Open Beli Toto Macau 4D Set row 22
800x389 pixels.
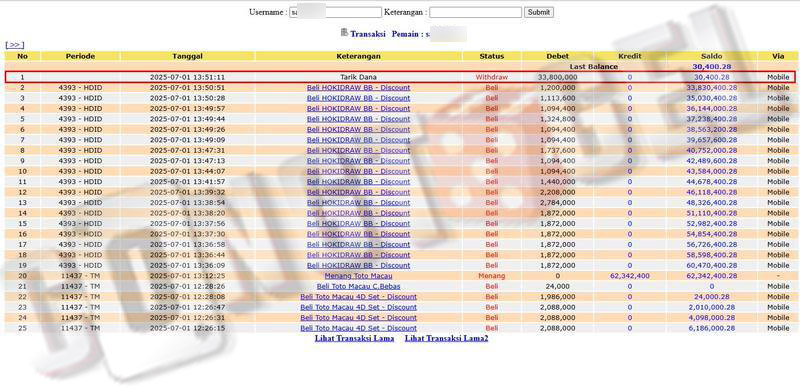tap(359, 297)
